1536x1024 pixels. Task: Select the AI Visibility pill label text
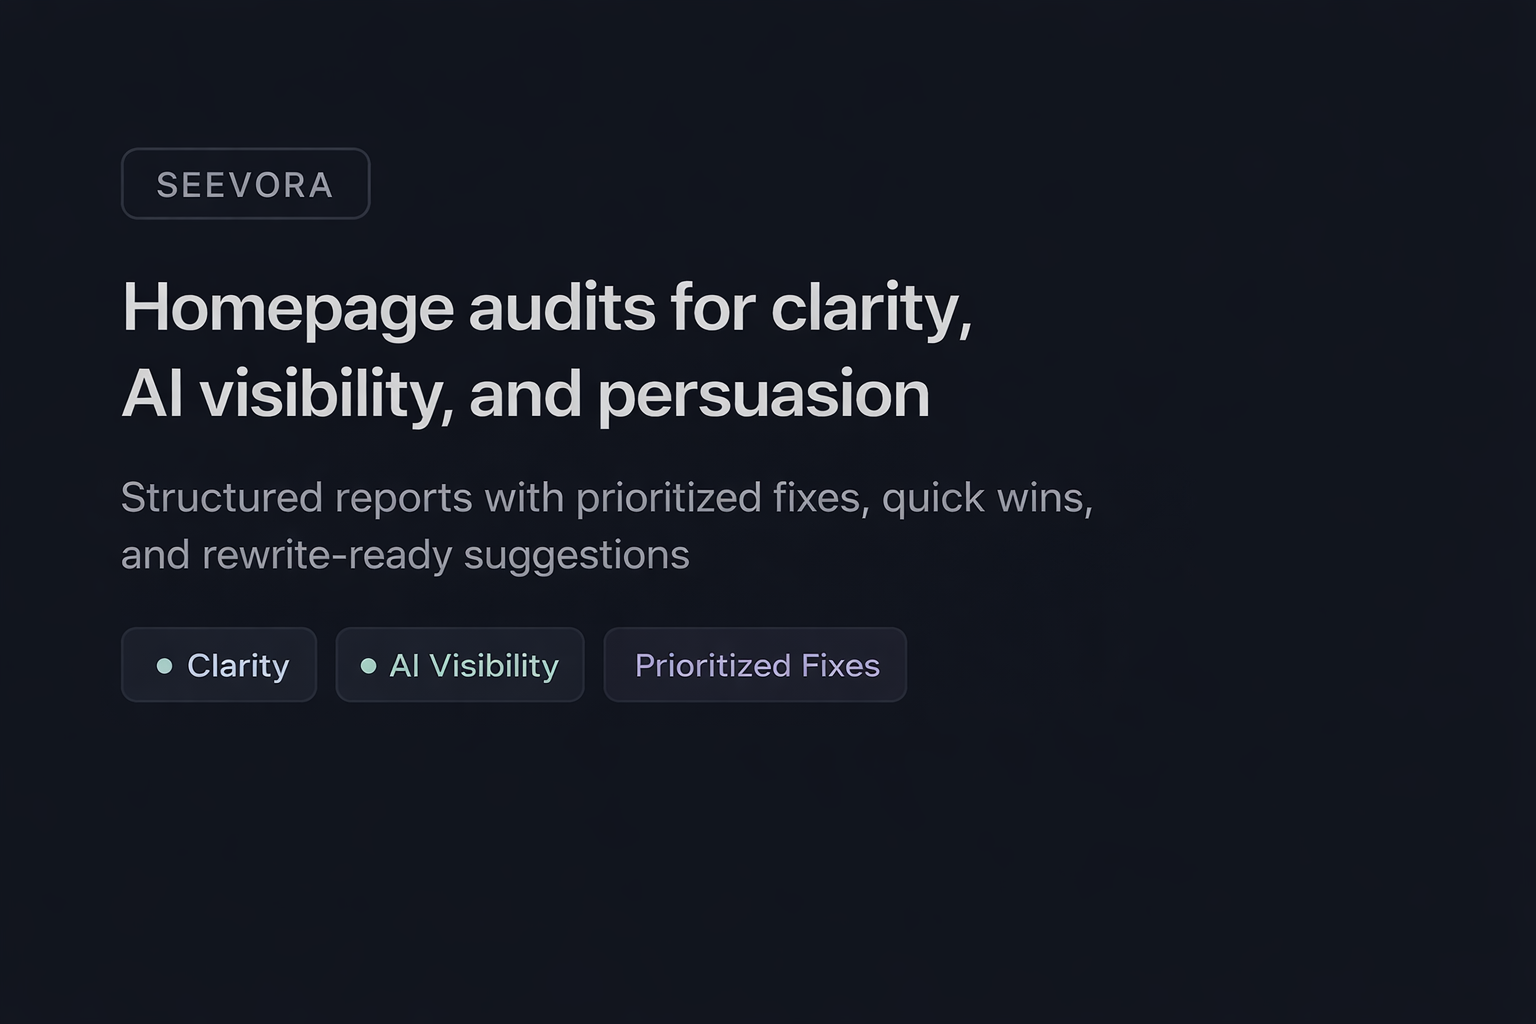pos(474,666)
